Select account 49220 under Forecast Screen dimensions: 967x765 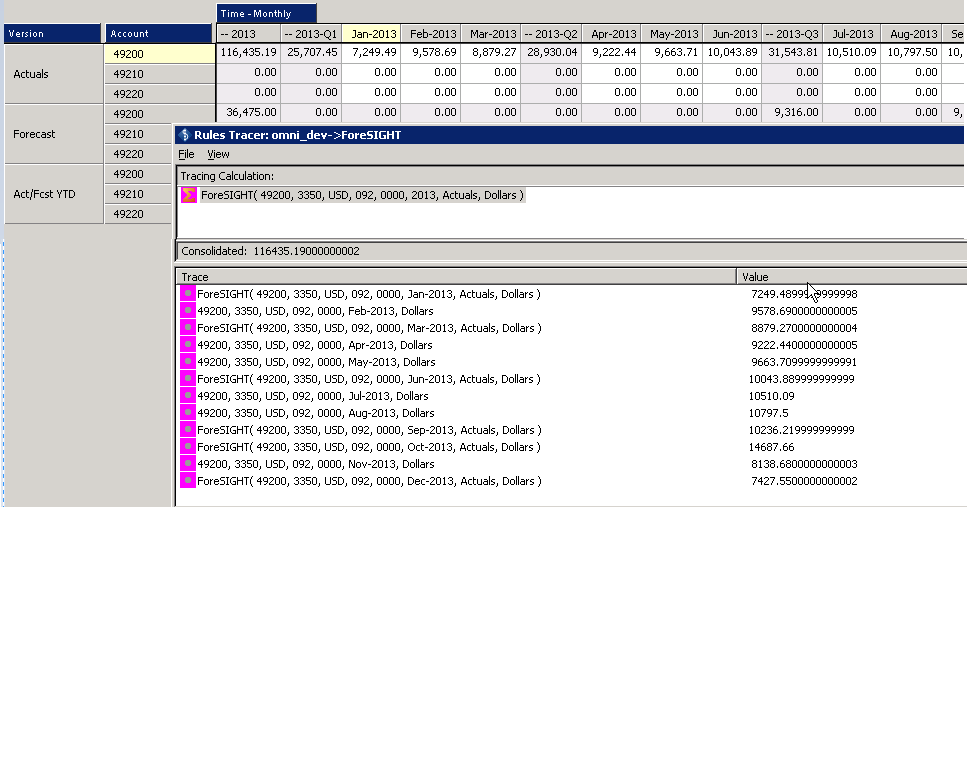tap(138, 154)
